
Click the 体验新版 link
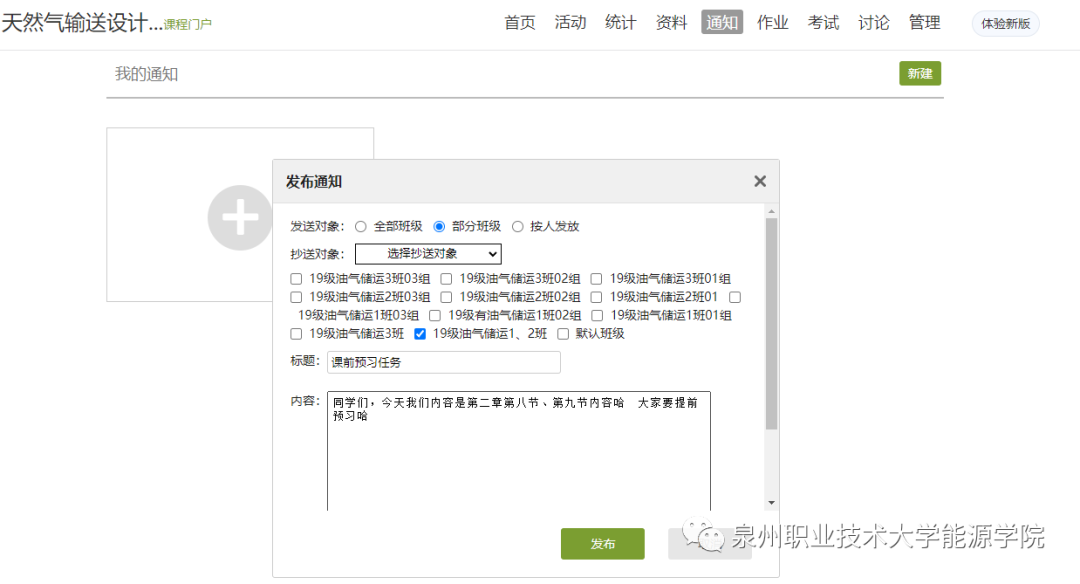coord(1004,23)
